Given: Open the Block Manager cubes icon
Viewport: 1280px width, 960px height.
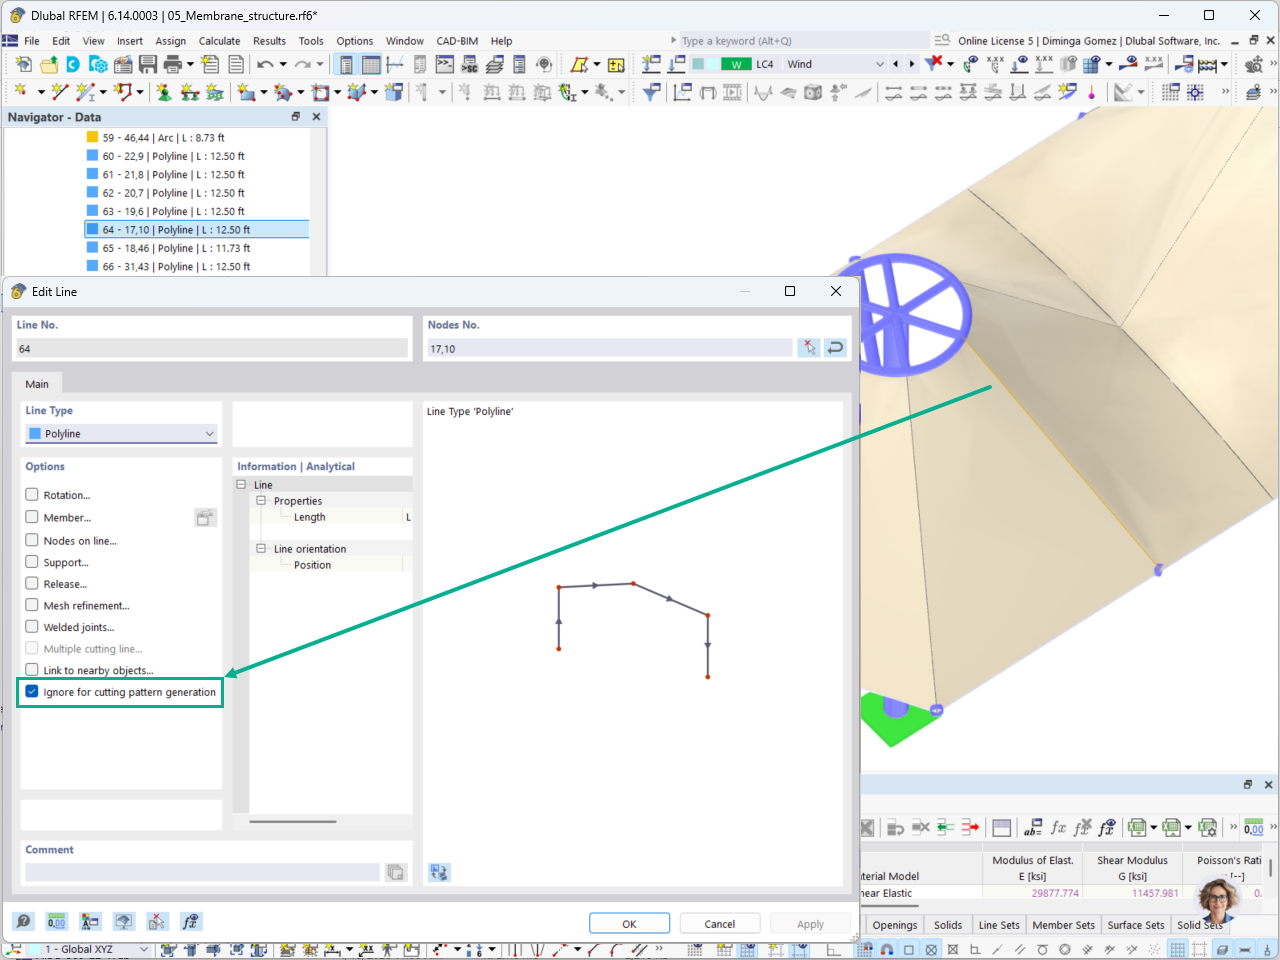Looking at the screenshot, I should pos(98,64).
